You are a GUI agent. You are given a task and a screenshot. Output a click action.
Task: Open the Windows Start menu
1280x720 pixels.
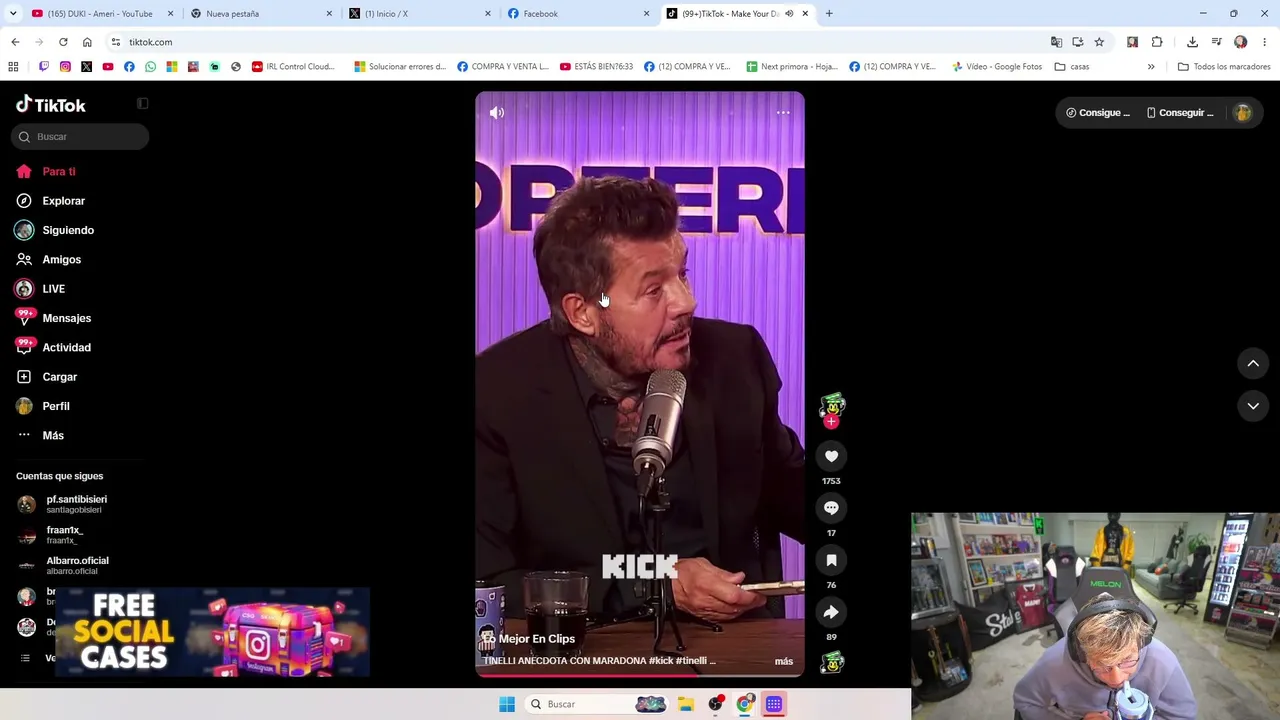pos(507,704)
